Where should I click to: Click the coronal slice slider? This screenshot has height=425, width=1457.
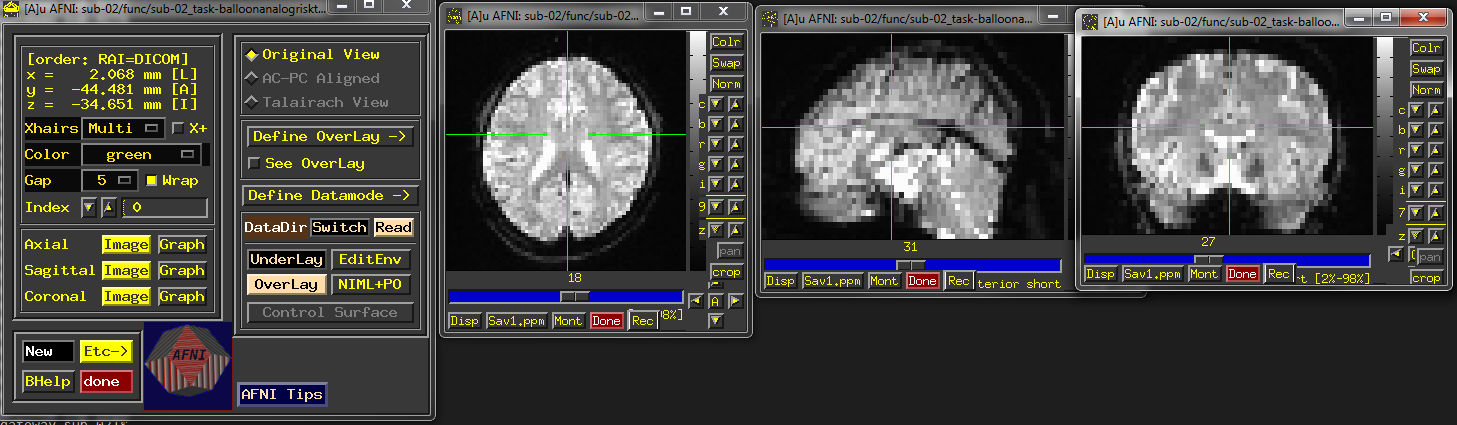click(x=1226, y=259)
